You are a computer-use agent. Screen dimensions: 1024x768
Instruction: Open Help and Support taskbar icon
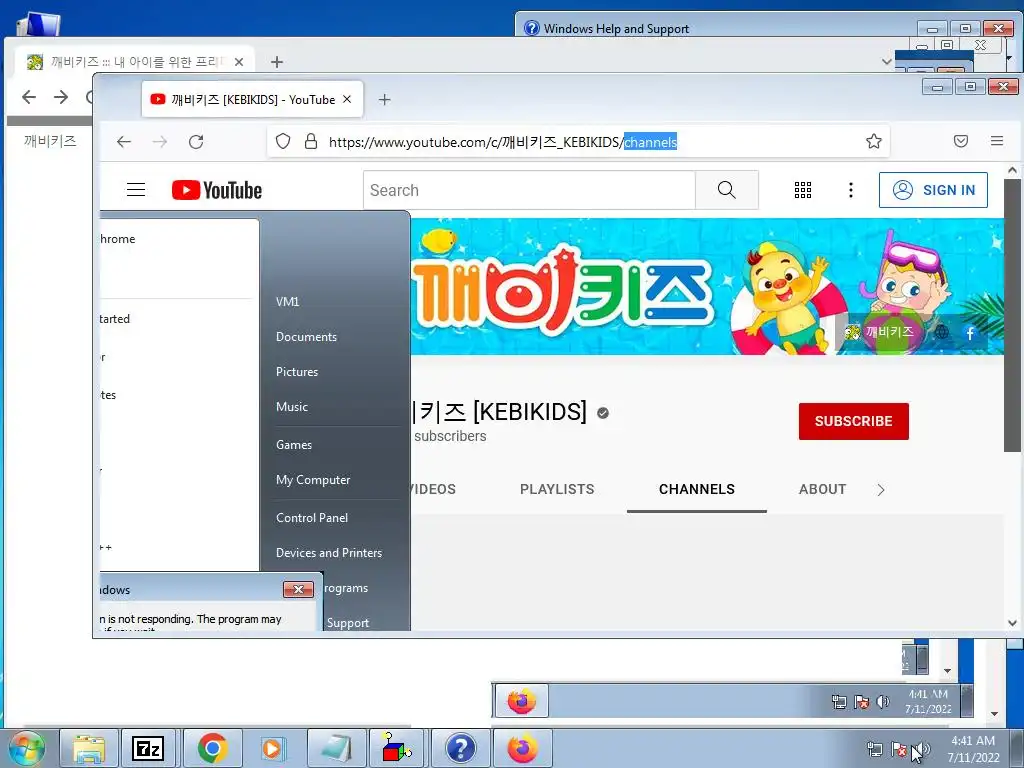pos(460,748)
